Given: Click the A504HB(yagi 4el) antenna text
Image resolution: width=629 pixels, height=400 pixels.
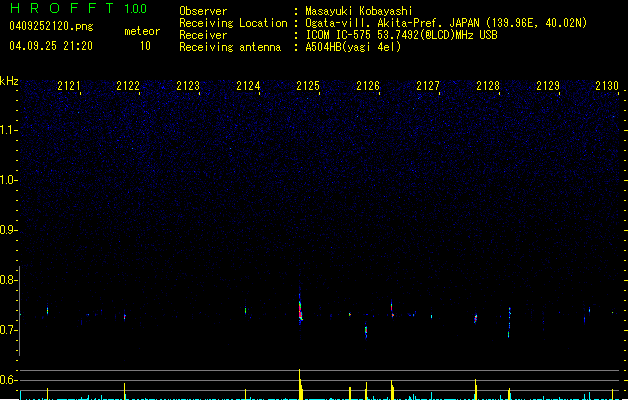Looking at the screenshot, I should [x=353, y=47].
